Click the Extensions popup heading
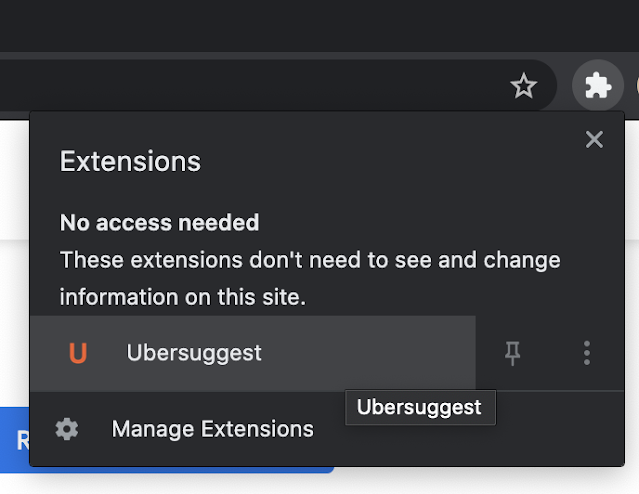Screen dimensions: 639x494 [x=130, y=161]
